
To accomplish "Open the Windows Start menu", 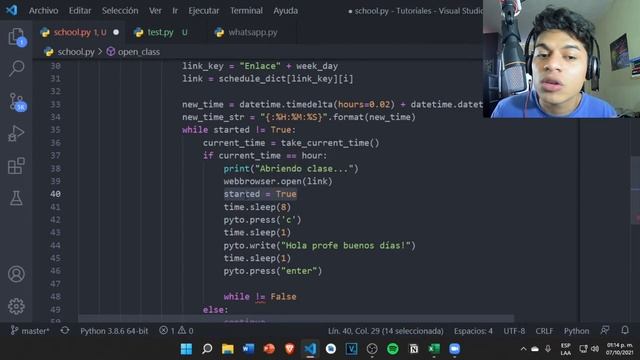I will coord(187,349).
